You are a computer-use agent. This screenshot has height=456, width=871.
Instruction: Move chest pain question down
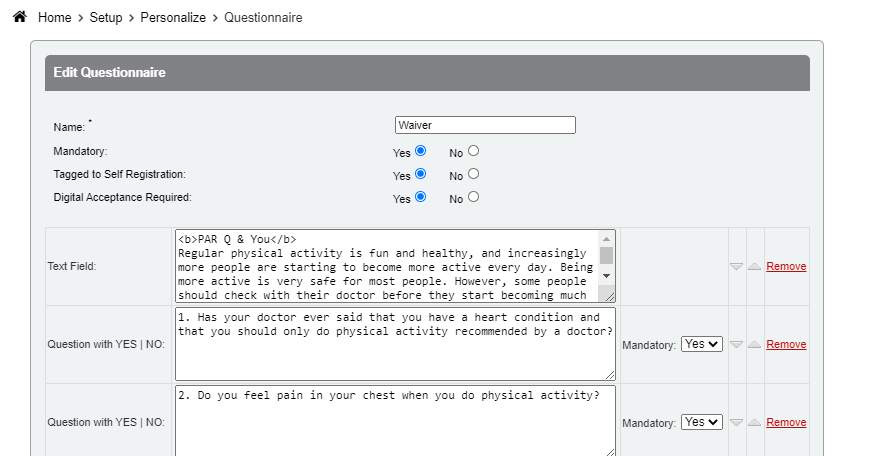(737, 423)
